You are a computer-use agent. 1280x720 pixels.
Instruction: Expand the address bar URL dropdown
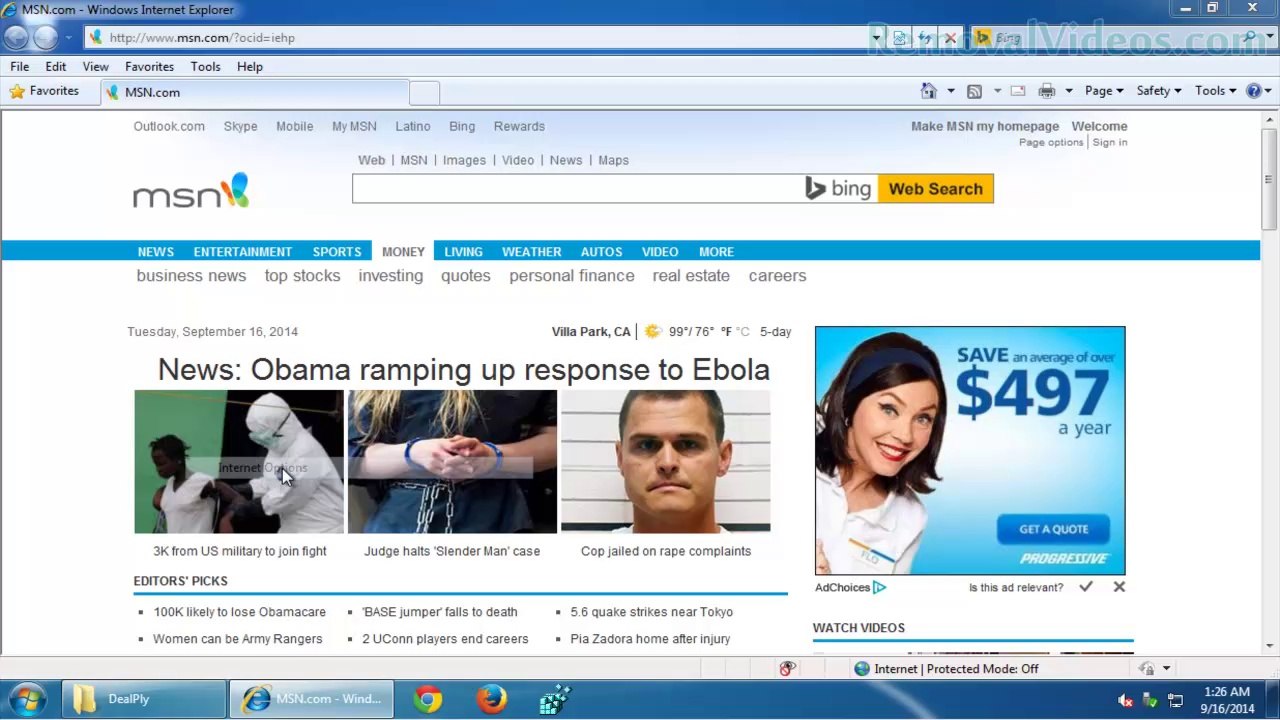(876, 38)
